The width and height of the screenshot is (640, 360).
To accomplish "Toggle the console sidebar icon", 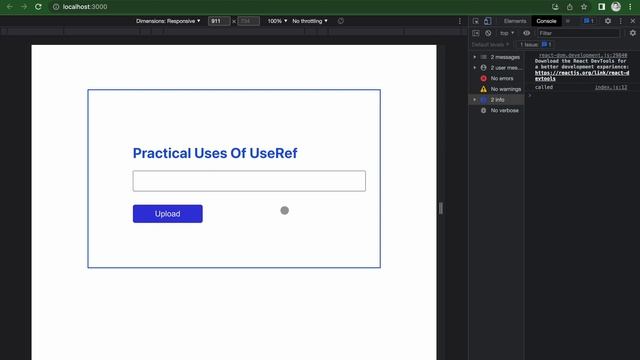I will tap(476, 33).
